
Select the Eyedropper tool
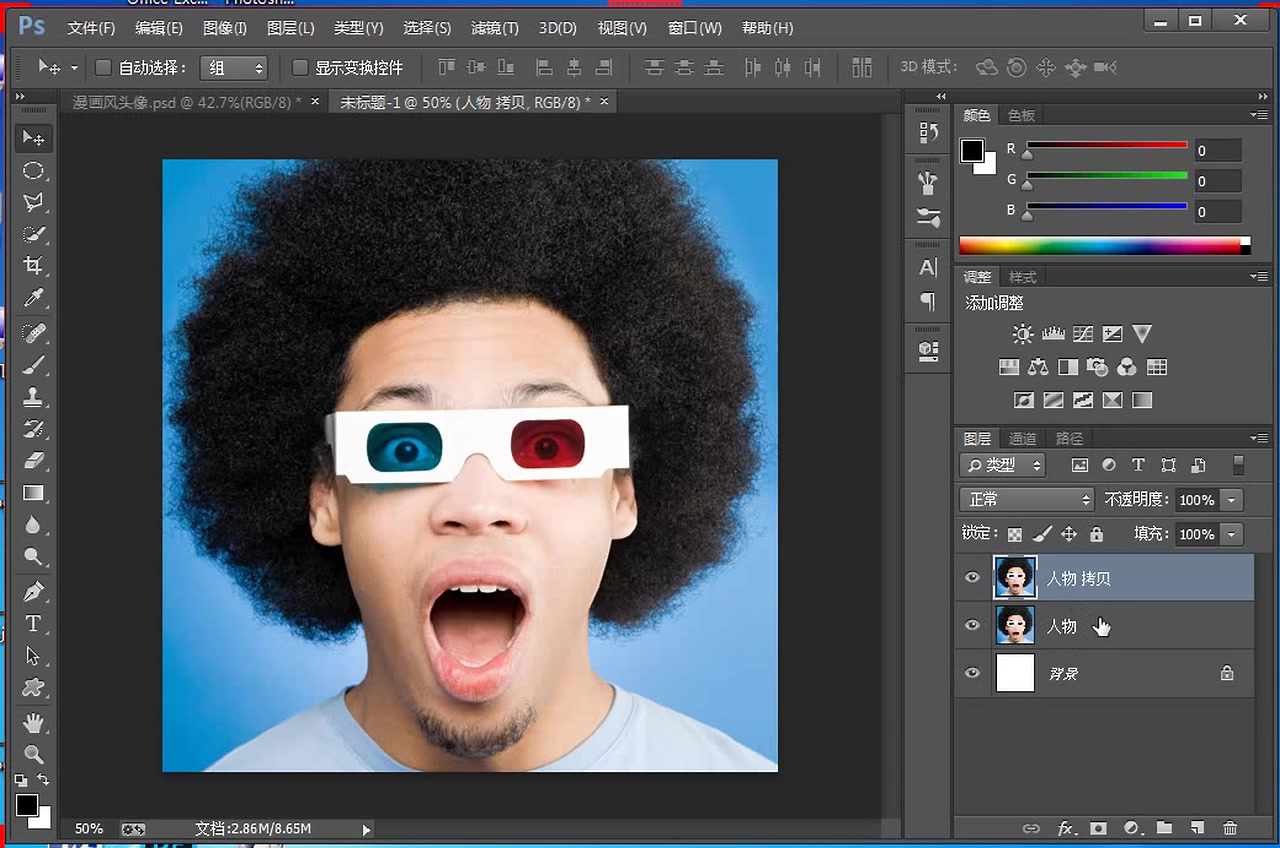point(34,298)
